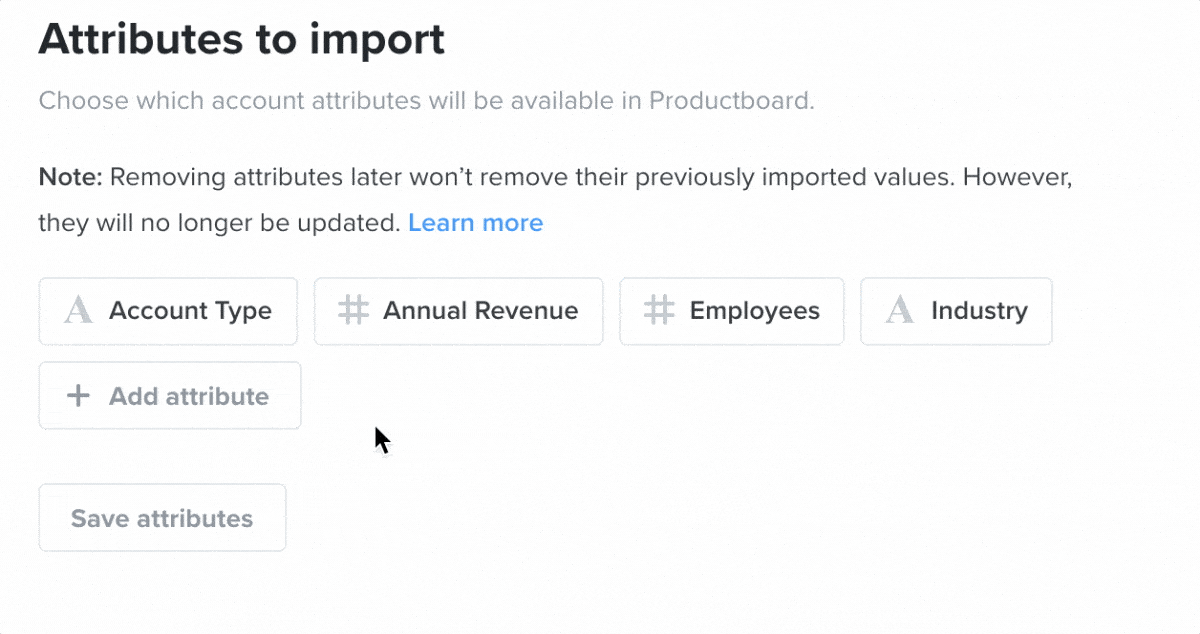
Task: Open the Learn more link
Action: pyautogui.click(x=475, y=222)
